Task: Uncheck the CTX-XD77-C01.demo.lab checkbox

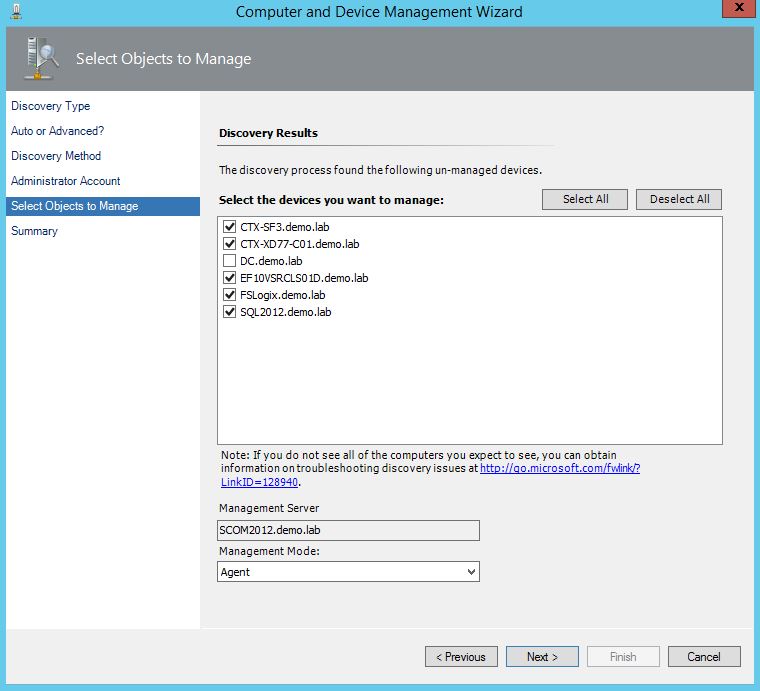Action: point(231,244)
